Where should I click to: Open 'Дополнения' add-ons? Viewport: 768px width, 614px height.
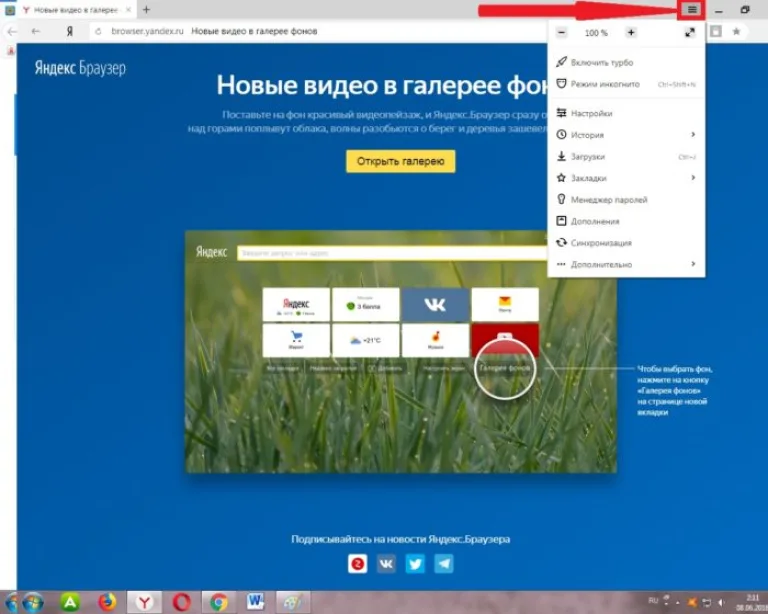626,221
